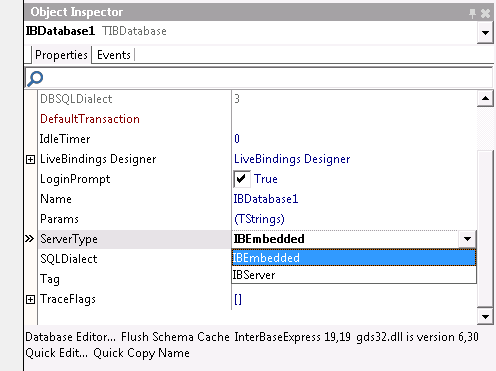Click the LoginPrompt property name
This screenshot has width=496, height=371.
[75, 179]
